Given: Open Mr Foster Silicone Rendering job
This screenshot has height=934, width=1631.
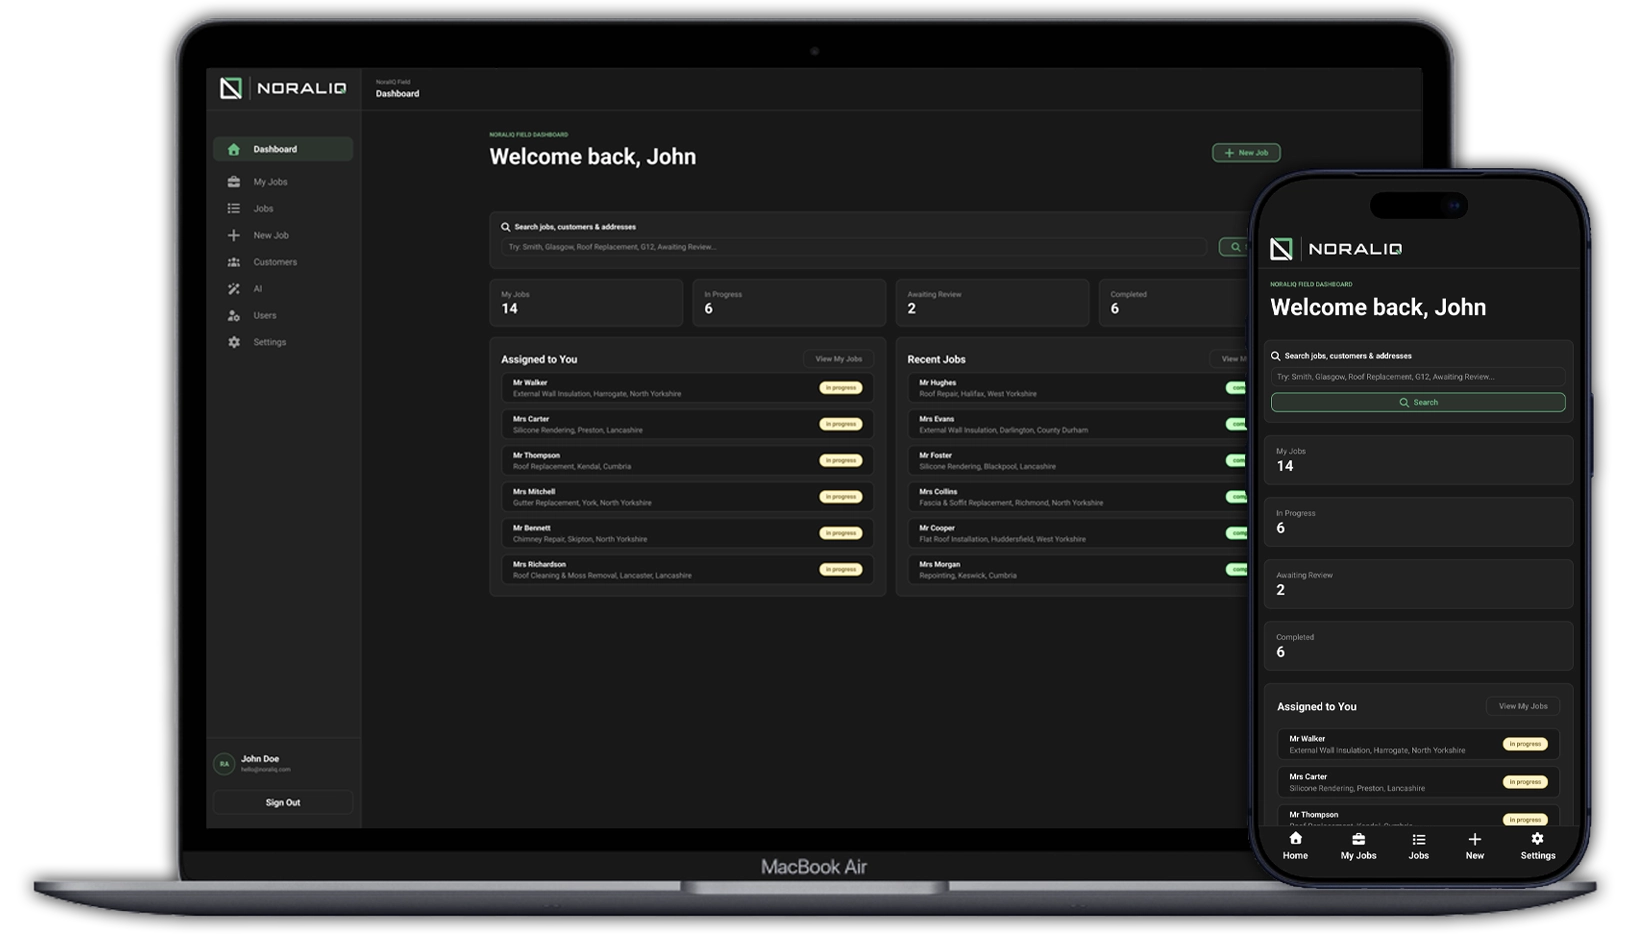Looking at the screenshot, I should (x=1080, y=460).
